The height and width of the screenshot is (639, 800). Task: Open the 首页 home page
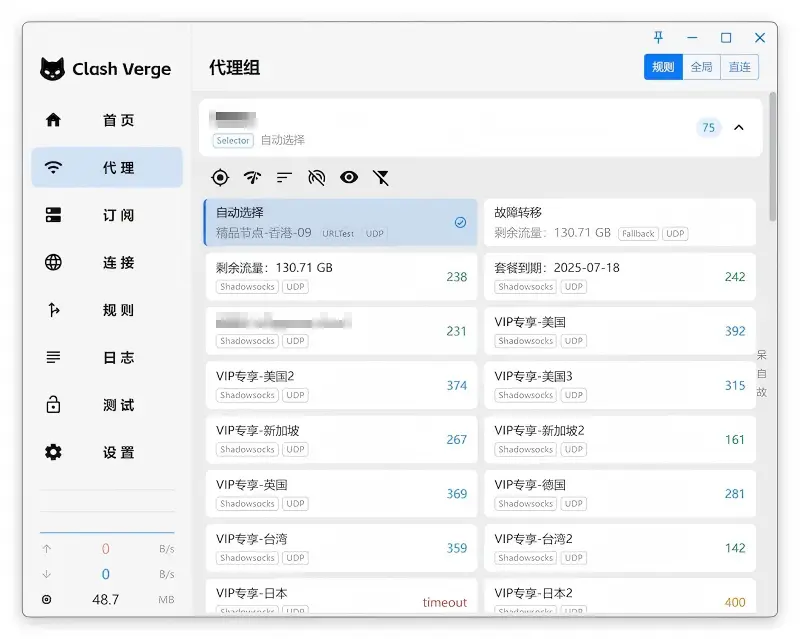point(107,120)
